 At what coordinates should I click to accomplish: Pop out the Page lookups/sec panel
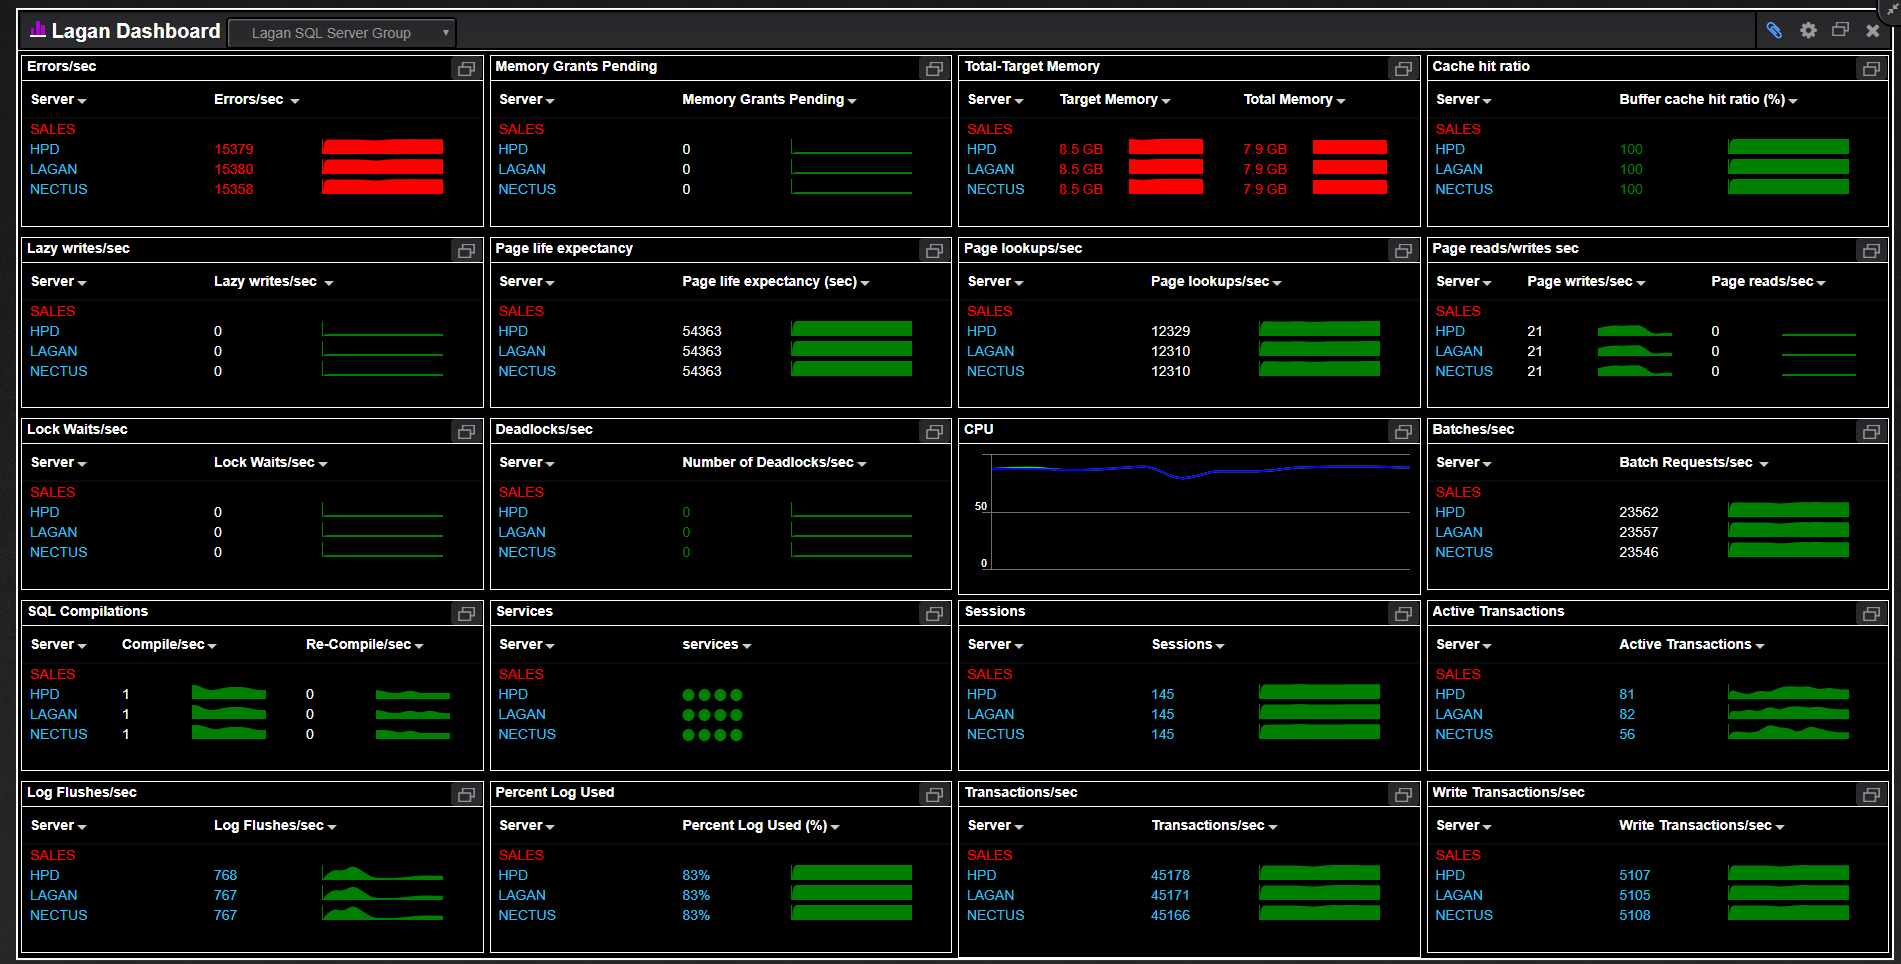click(x=1403, y=251)
